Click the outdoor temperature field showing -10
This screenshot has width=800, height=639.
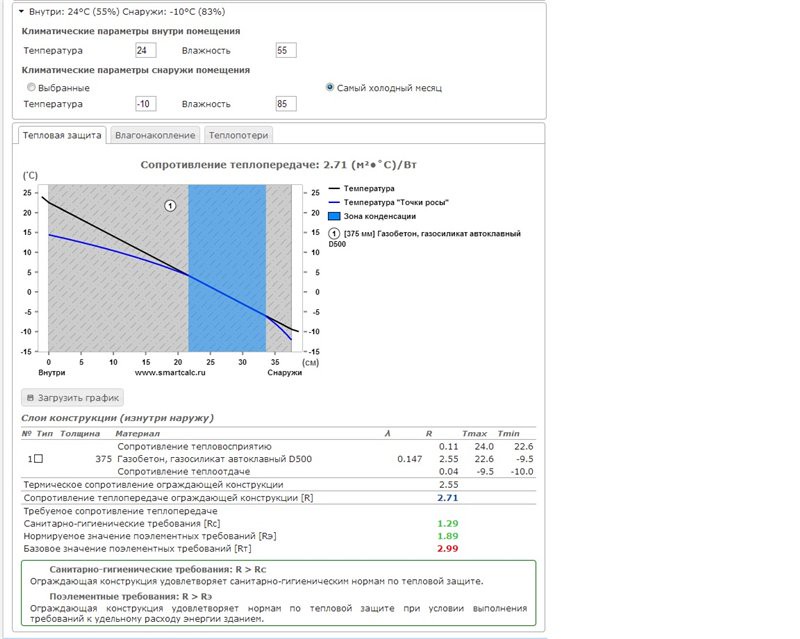pyautogui.click(x=145, y=104)
